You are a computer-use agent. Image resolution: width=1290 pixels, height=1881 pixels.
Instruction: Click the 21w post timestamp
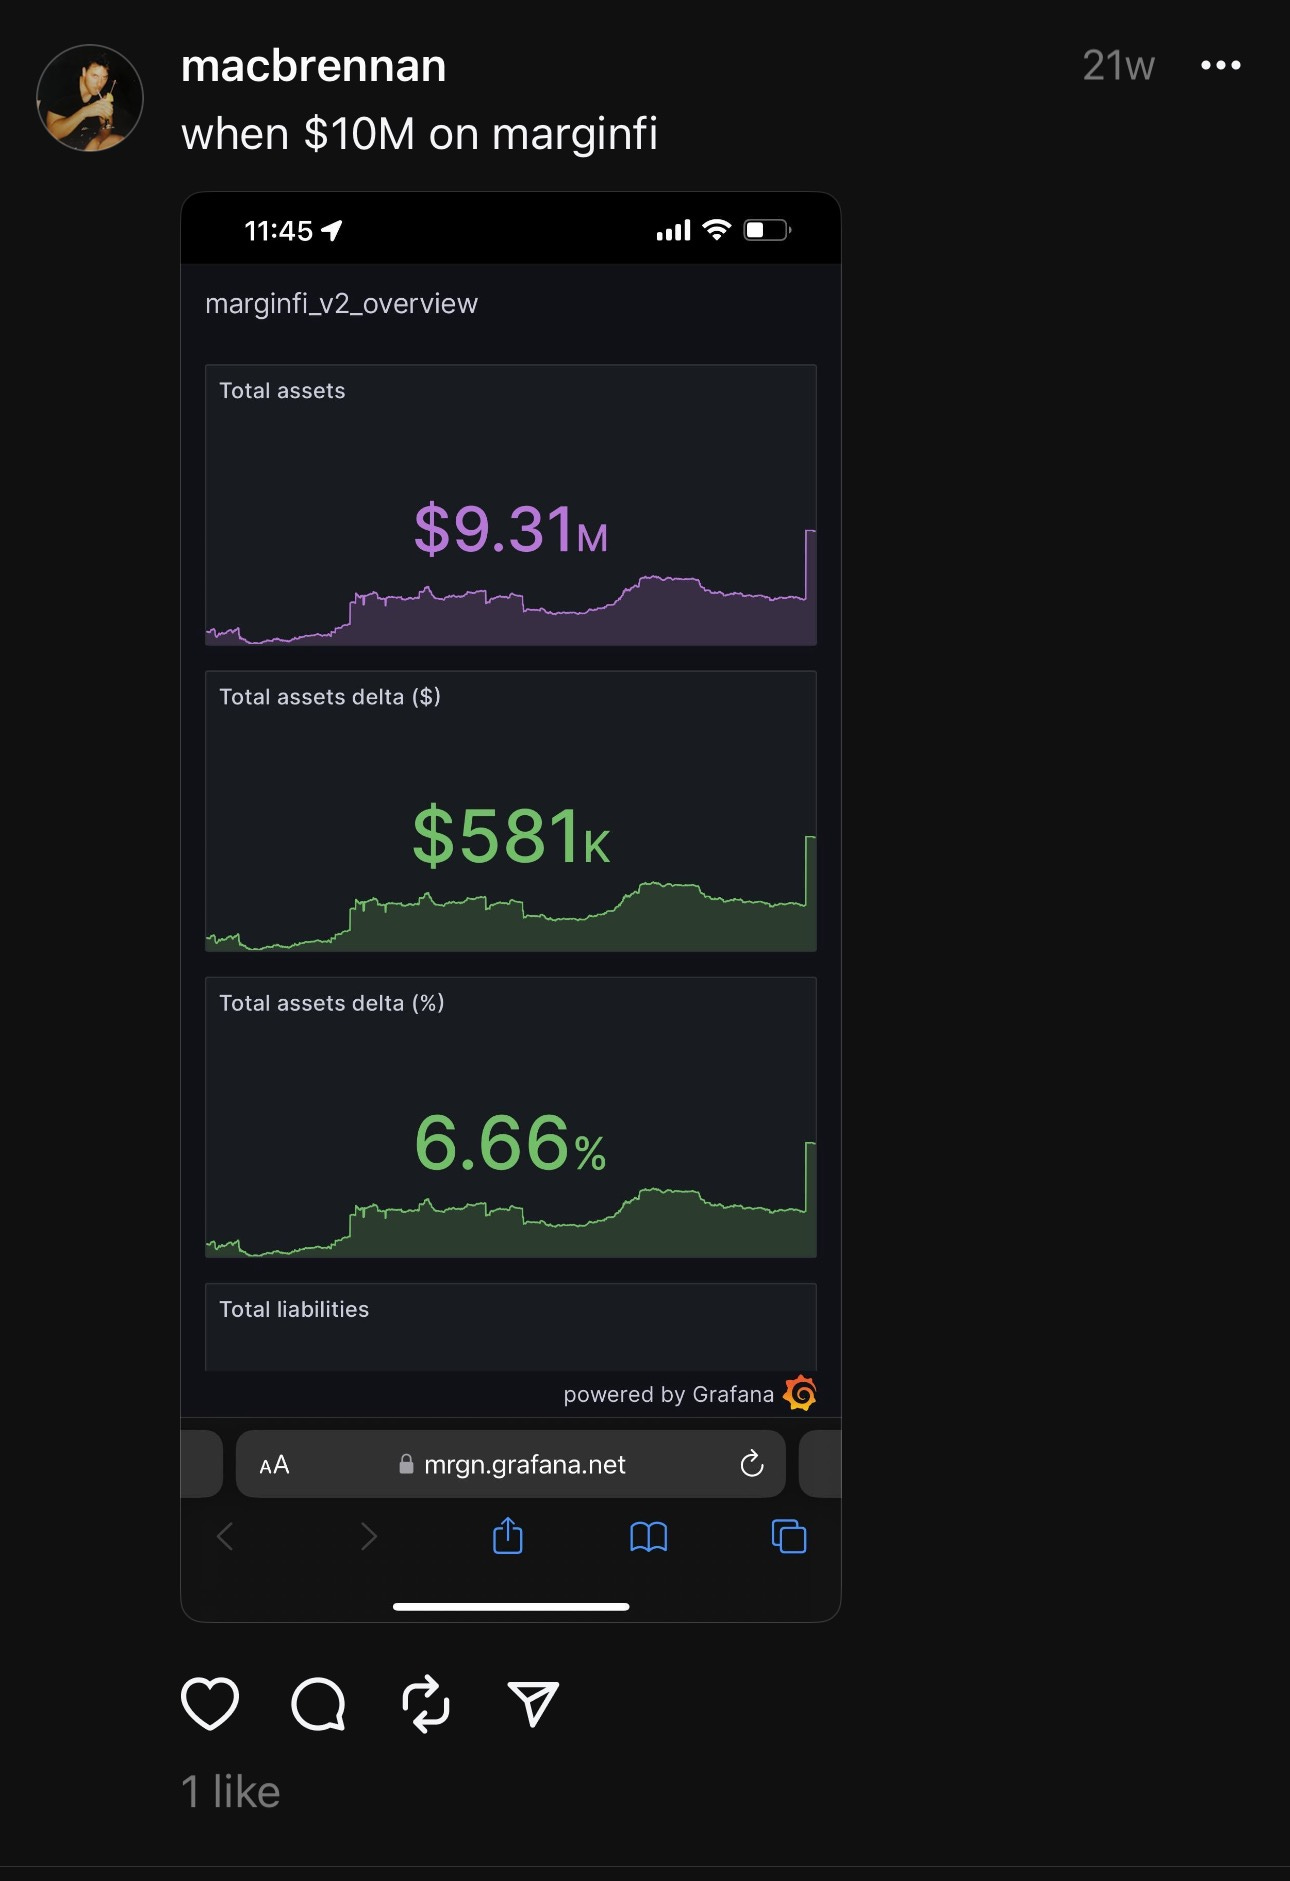pos(1118,66)
